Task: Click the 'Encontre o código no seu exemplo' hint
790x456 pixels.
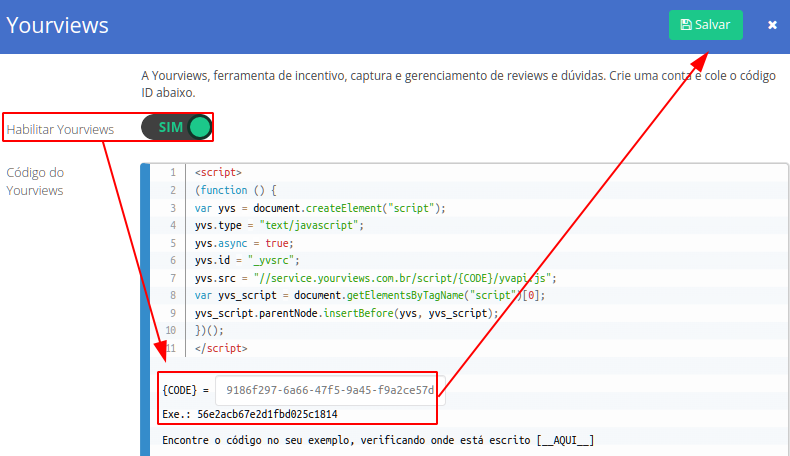Action: coord(378,440)
